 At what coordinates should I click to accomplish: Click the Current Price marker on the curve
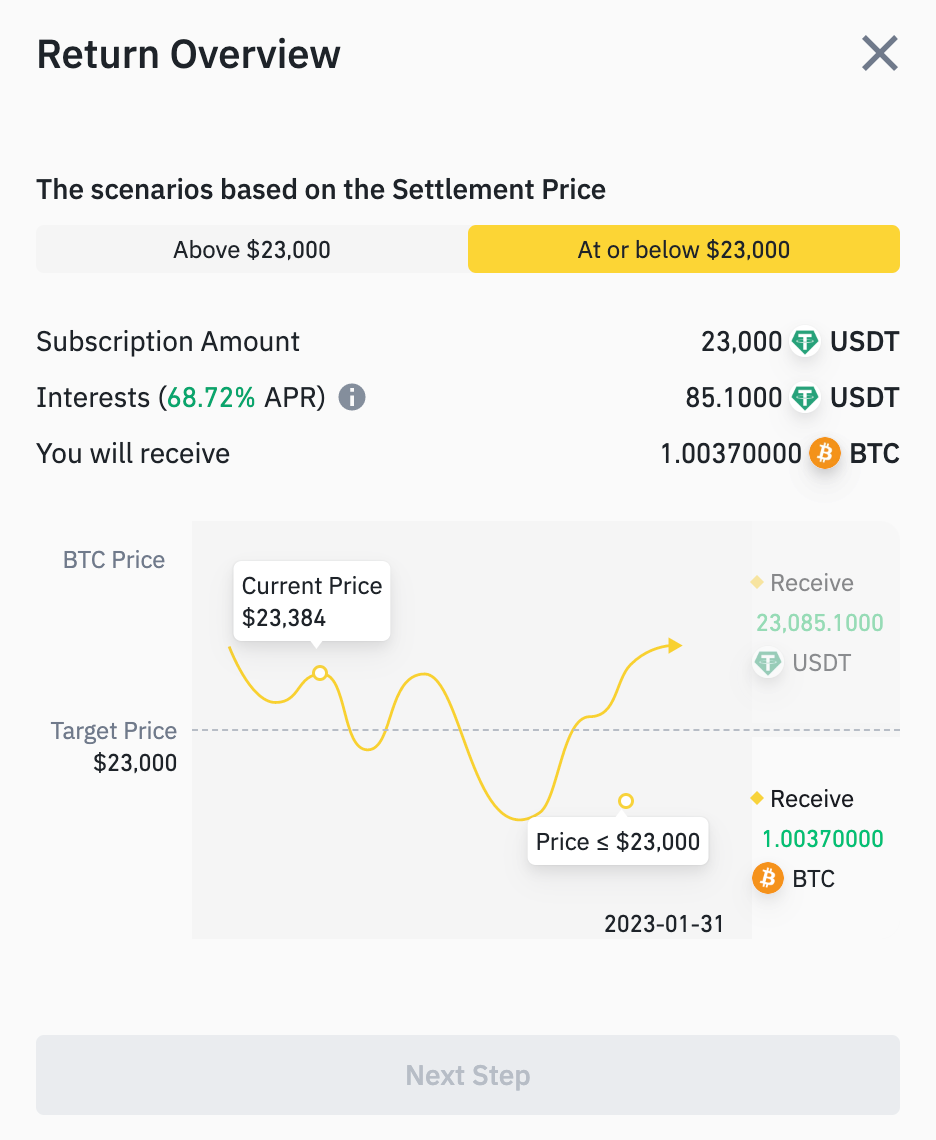320,673
